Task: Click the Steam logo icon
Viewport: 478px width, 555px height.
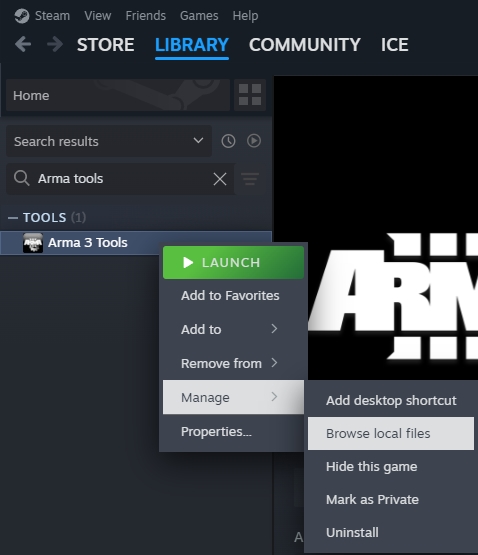Action: pos(22,16)
